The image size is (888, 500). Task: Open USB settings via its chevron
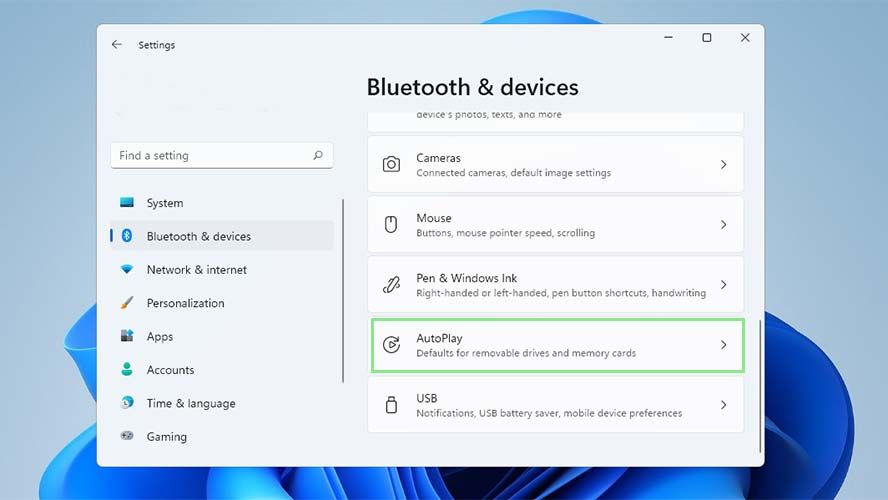723,404
